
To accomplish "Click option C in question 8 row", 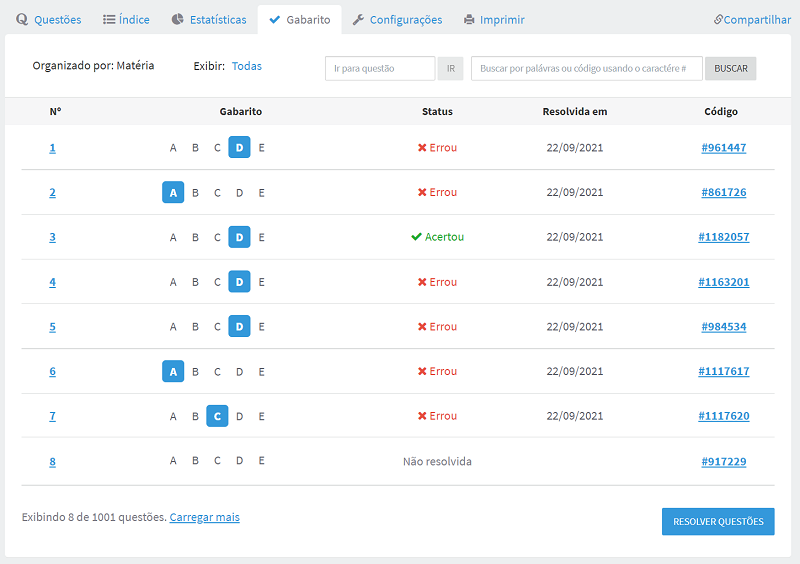I will coord(217,460).
